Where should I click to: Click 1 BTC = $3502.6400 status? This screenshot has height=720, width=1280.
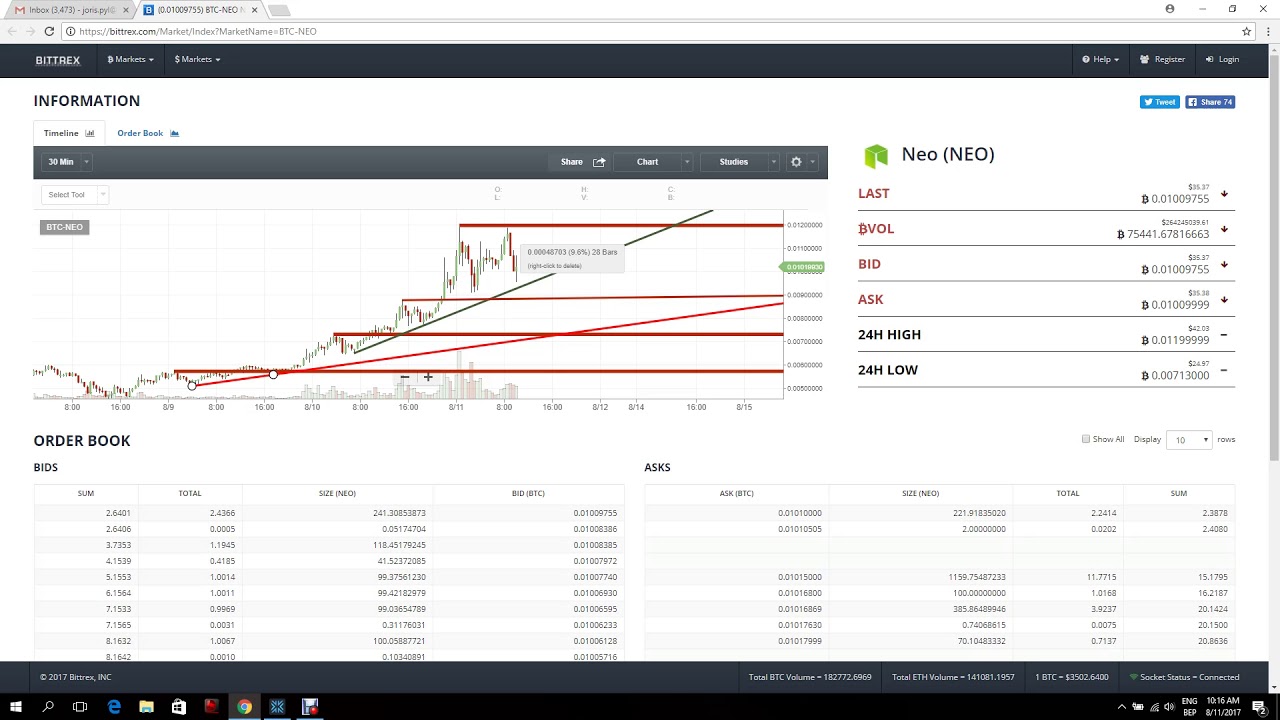tap(1071, 677)
